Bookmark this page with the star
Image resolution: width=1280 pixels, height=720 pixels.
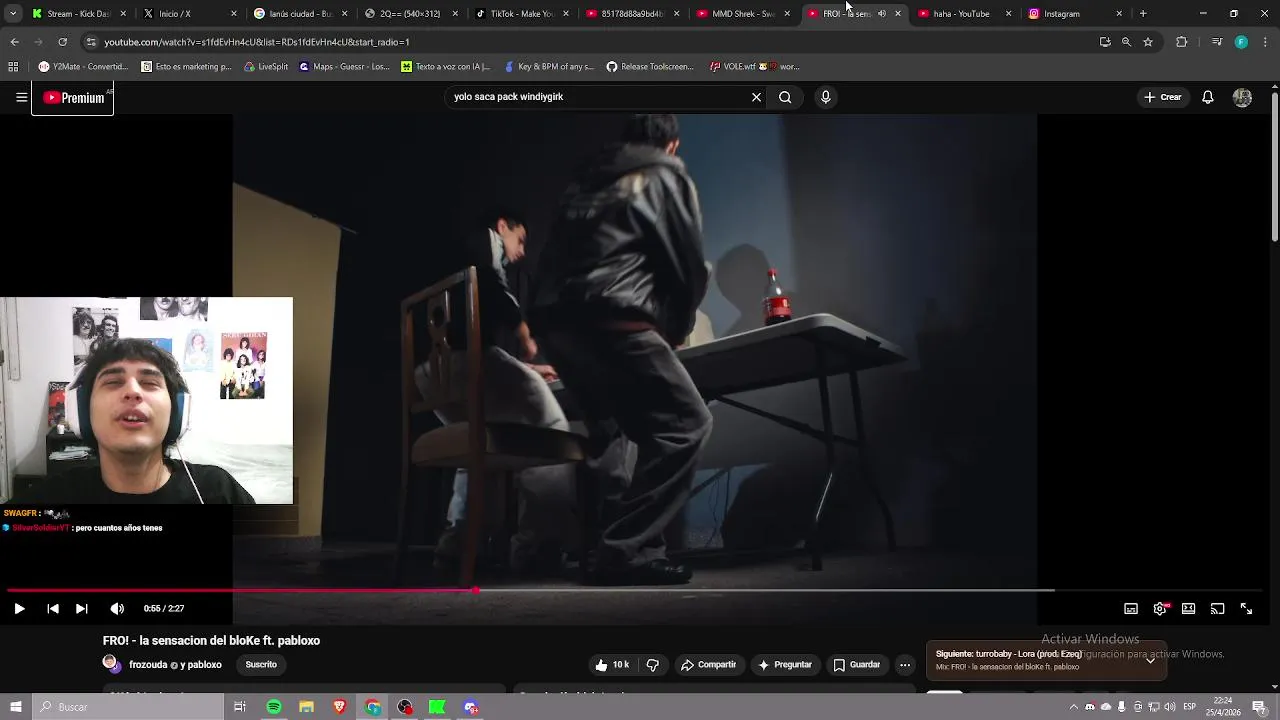1148,42
